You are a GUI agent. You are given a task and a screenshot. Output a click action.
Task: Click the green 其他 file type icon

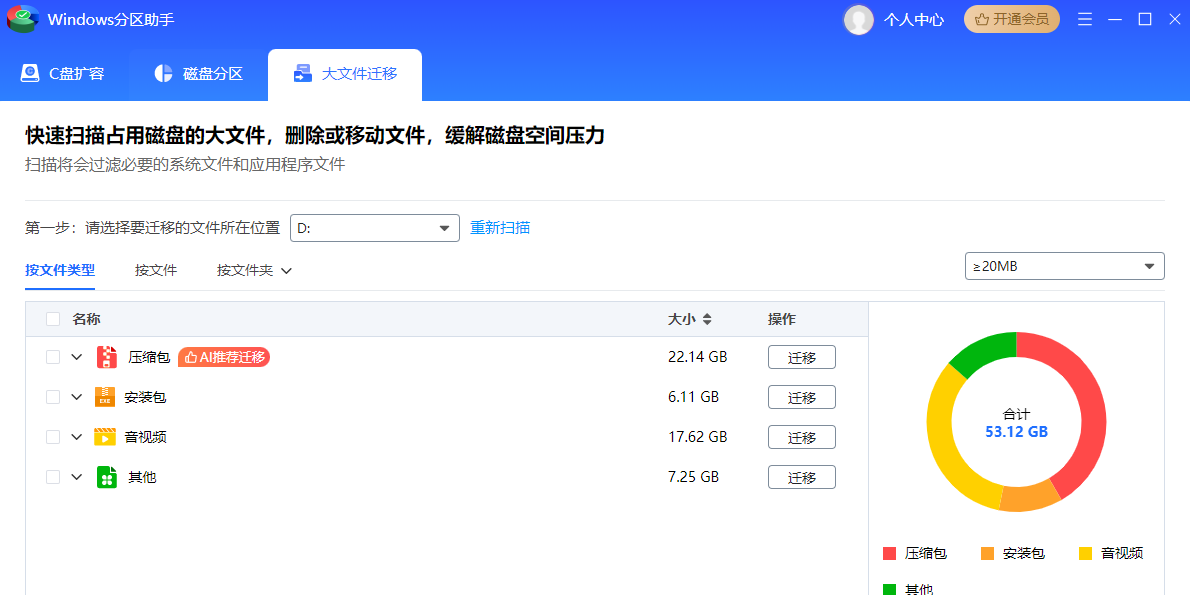point(107,477)
